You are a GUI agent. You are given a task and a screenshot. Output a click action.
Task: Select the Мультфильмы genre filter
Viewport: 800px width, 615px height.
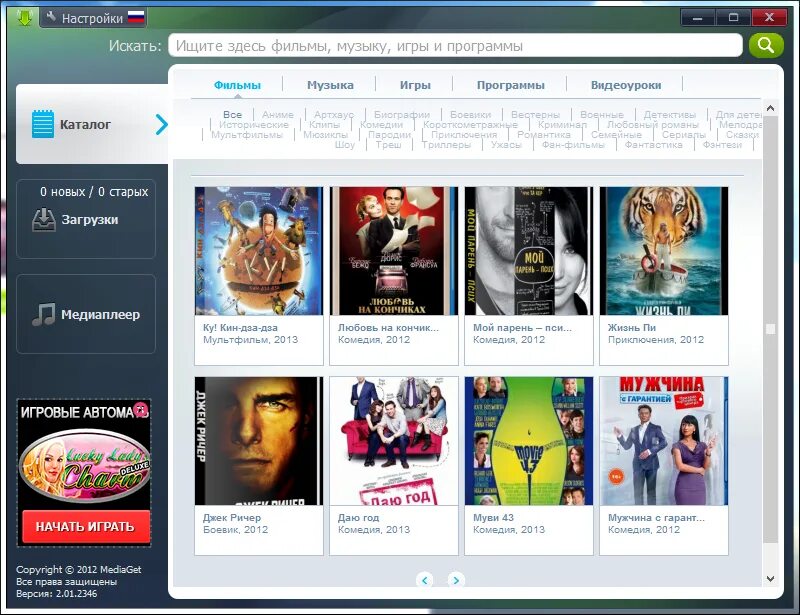(x=247, y=135)
